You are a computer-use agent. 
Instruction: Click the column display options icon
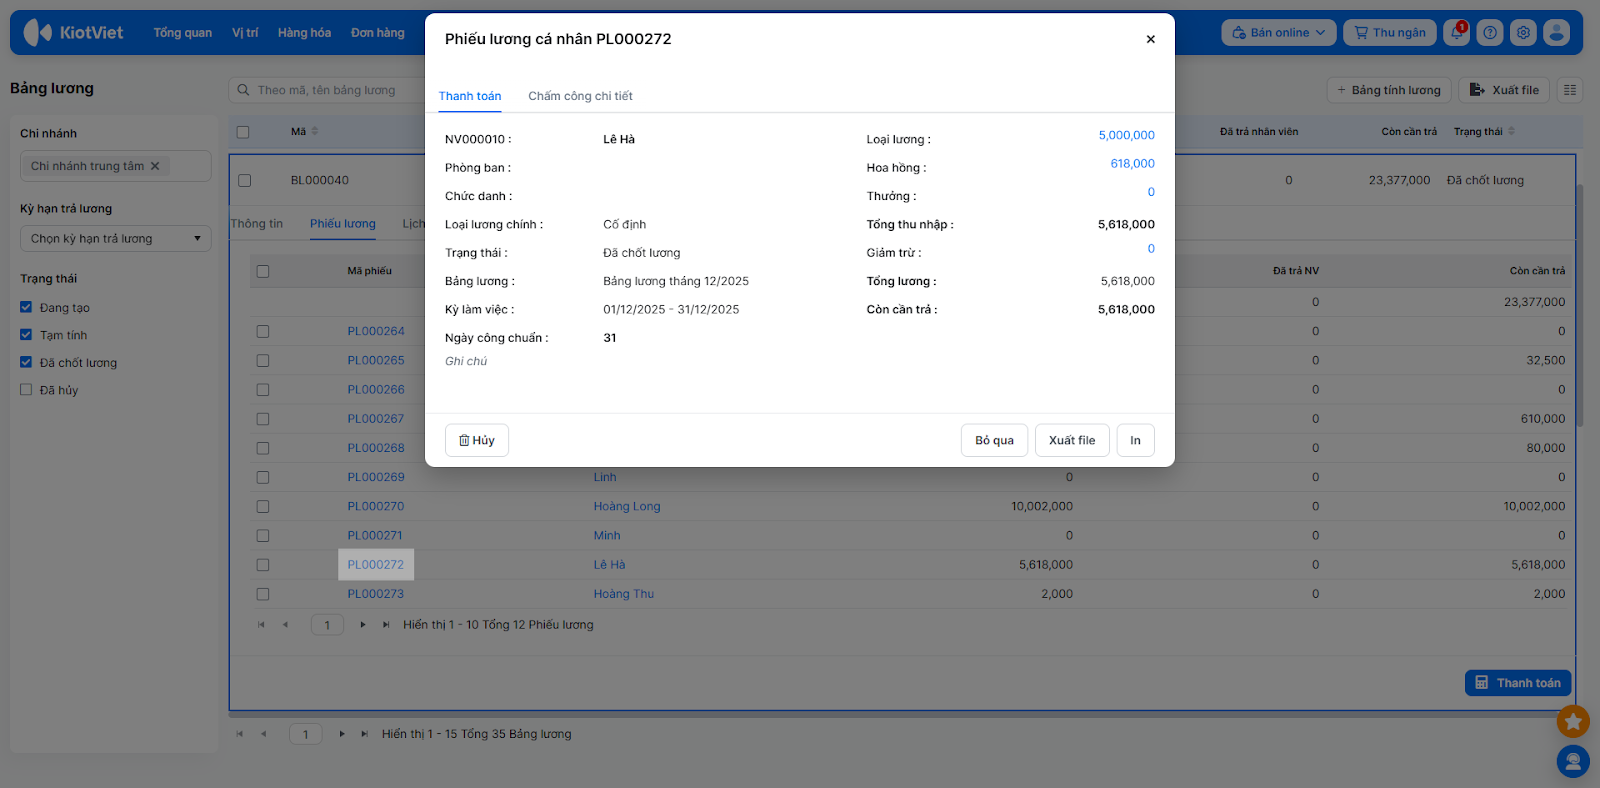(1570, 90)
